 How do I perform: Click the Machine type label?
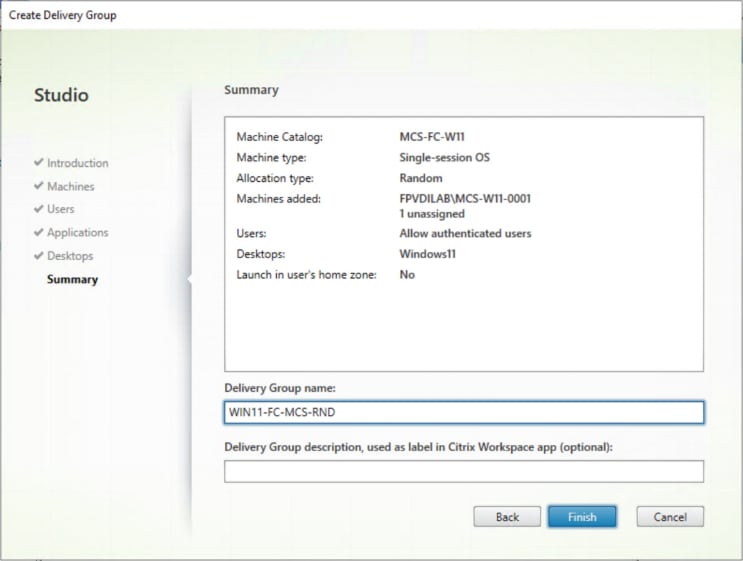[x=272, y=157]
